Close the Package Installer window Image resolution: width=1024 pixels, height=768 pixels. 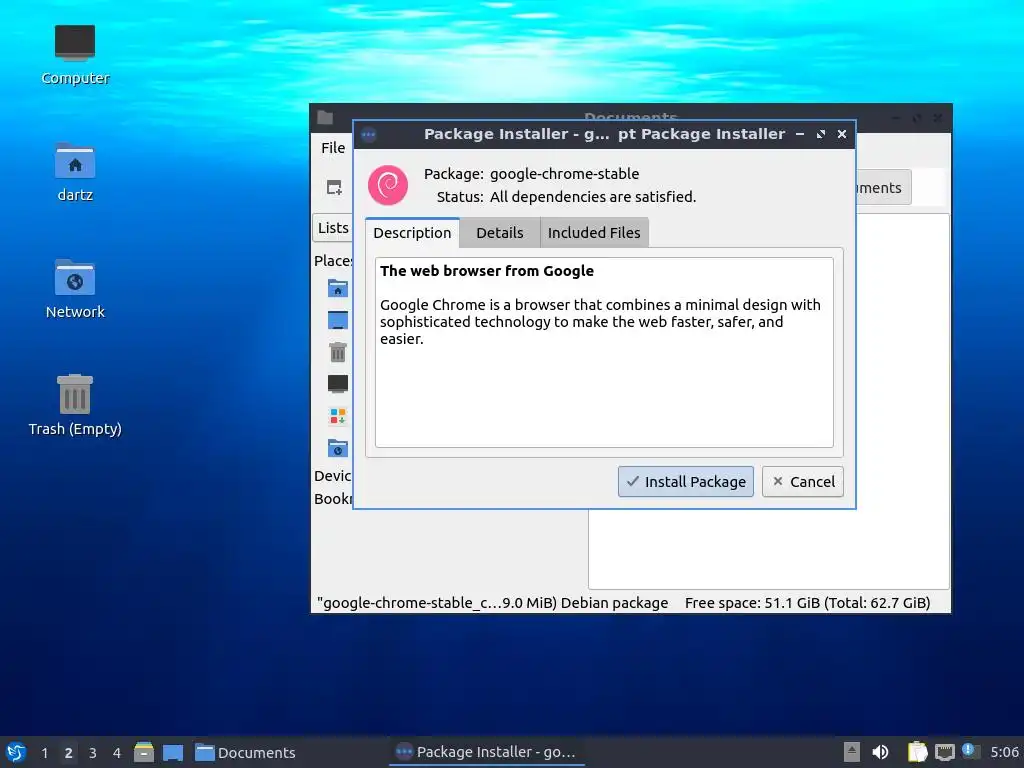pos(842,134)
